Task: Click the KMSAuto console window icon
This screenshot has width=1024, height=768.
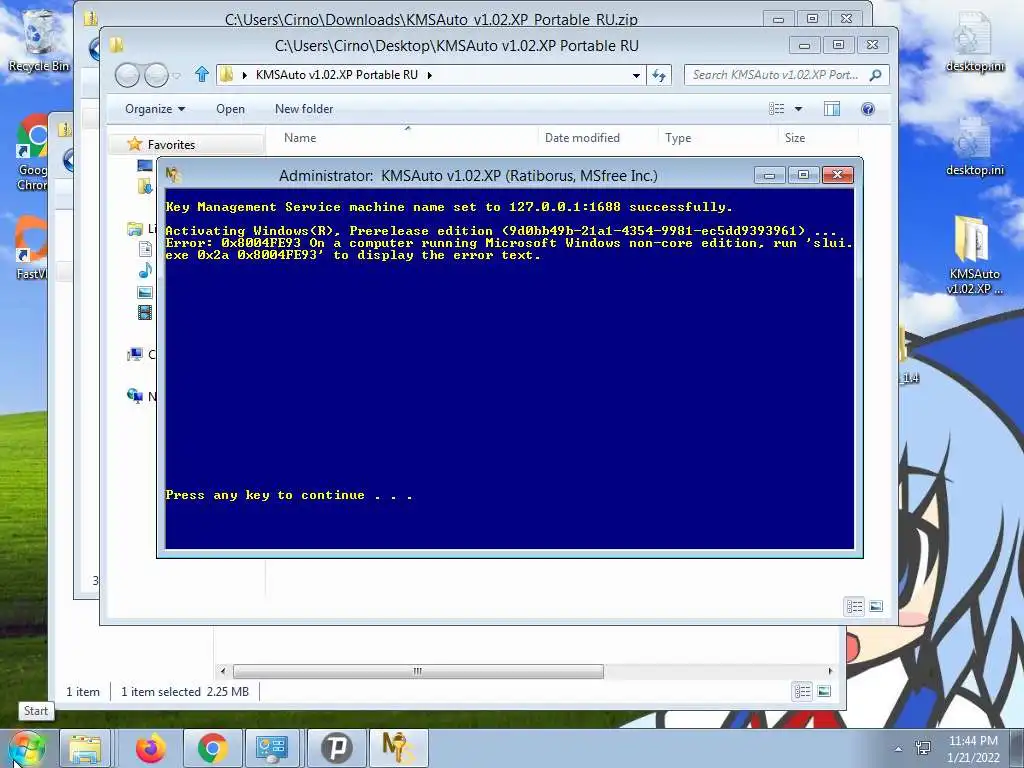Action: pyautogui.click(x=172, y=175)
